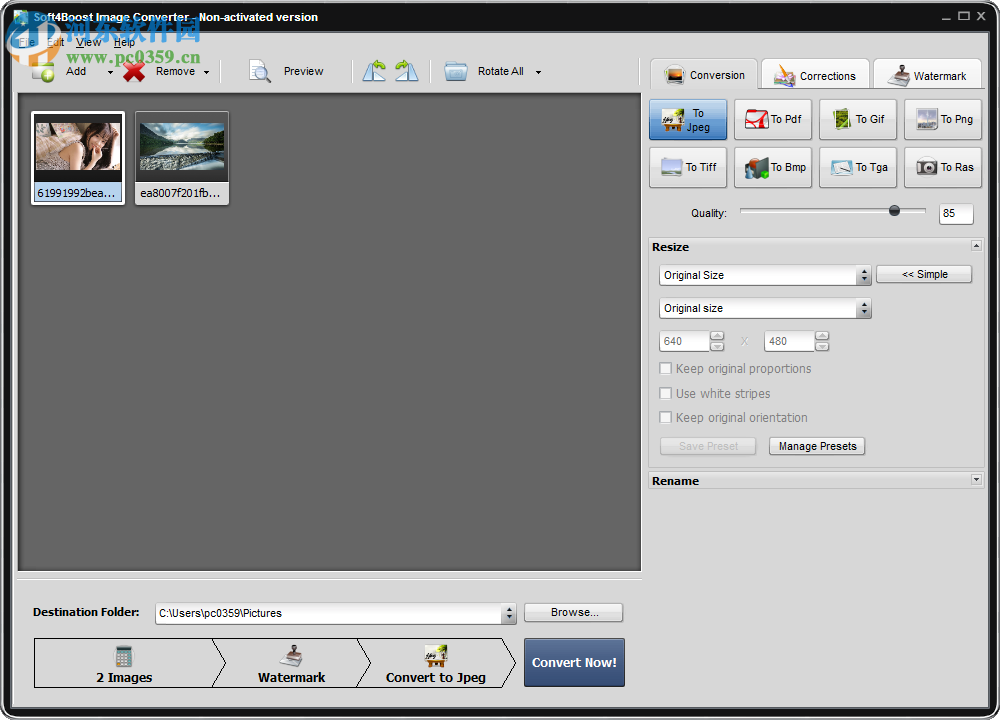Image resolution: width=1000 pixels, height=720 pixels.
Task: Open the Rotate All dropdown menu
Action: coord(538,71)
